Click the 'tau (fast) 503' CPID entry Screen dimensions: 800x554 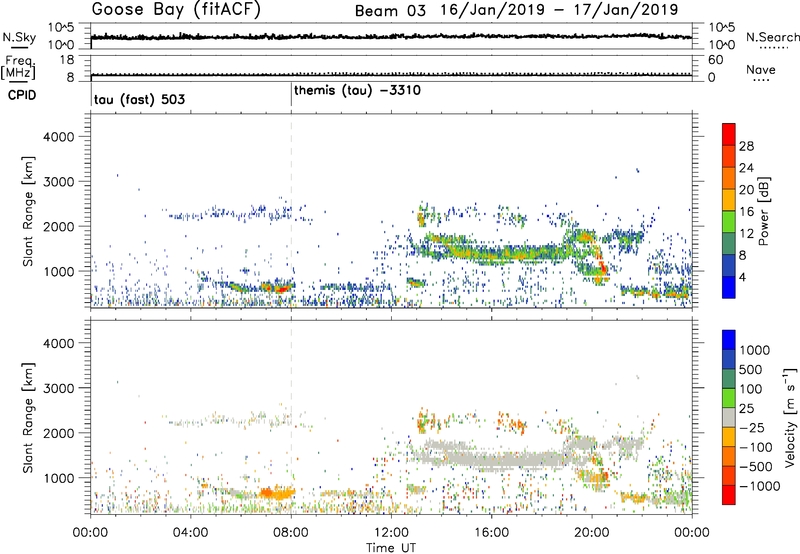(x=139, y=99)
